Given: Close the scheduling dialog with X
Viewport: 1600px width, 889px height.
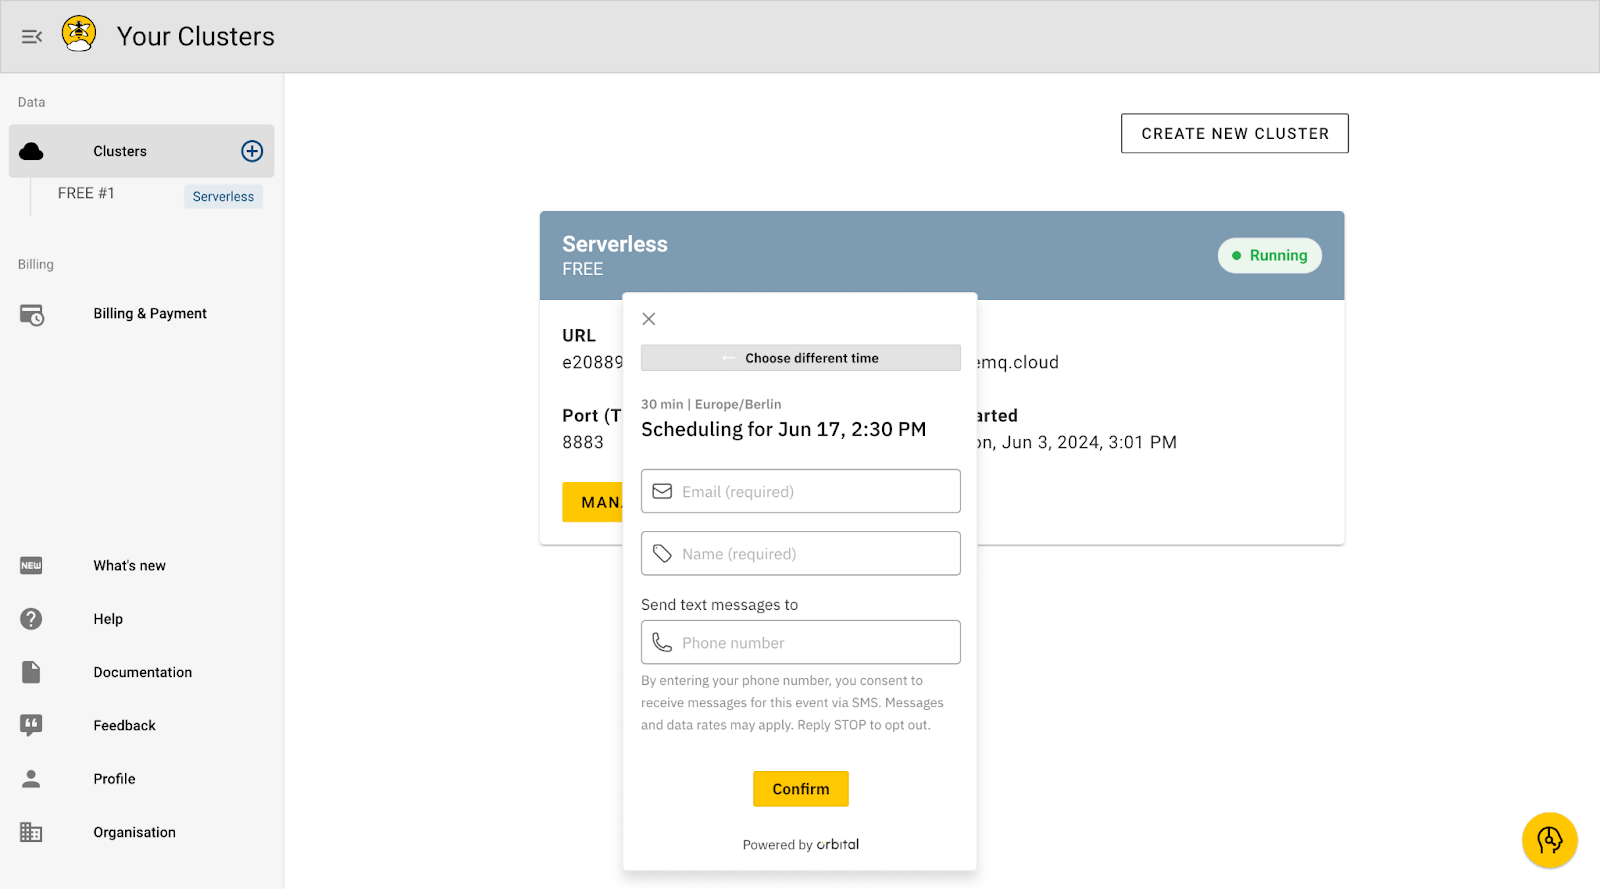Looking at the screenshot, I should 649,319.
